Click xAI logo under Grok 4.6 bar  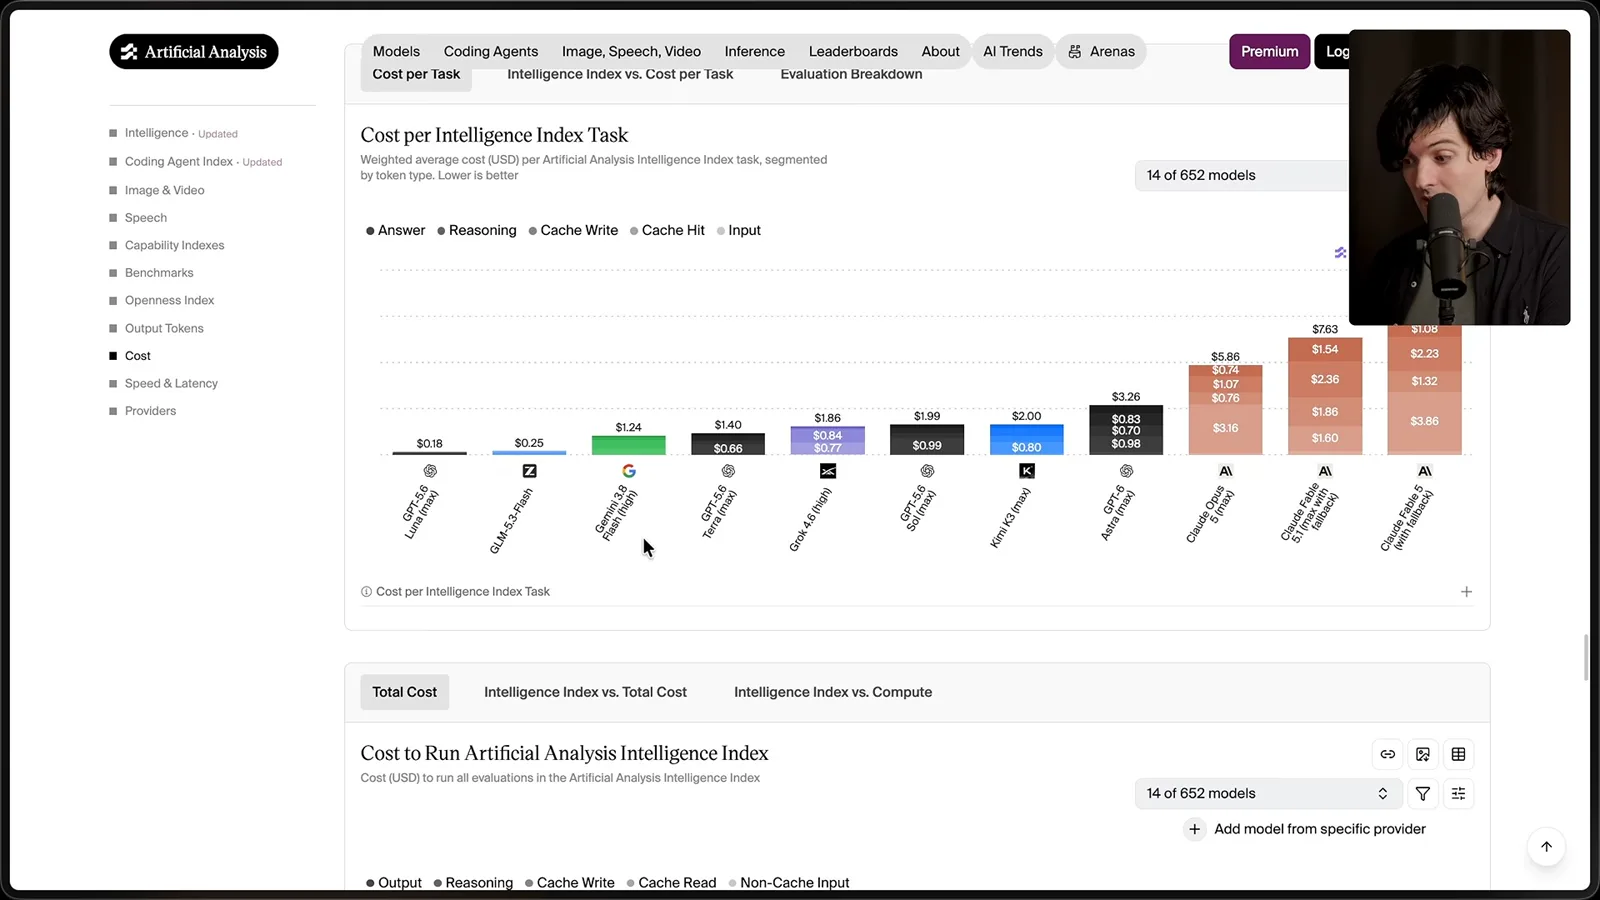click(828, 471)
